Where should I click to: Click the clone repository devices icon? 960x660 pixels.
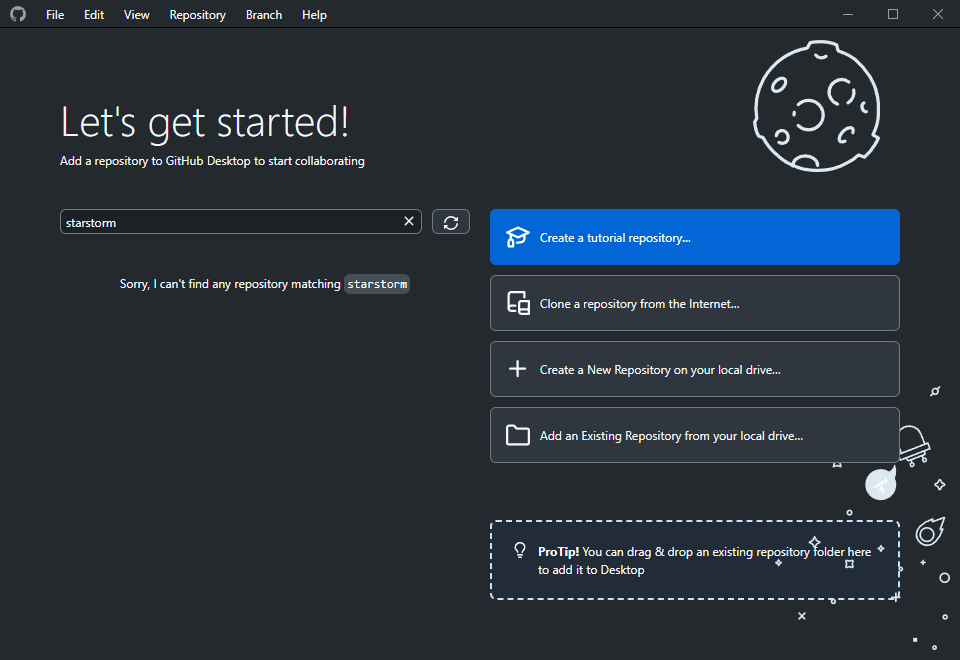(x=518, y=303)
